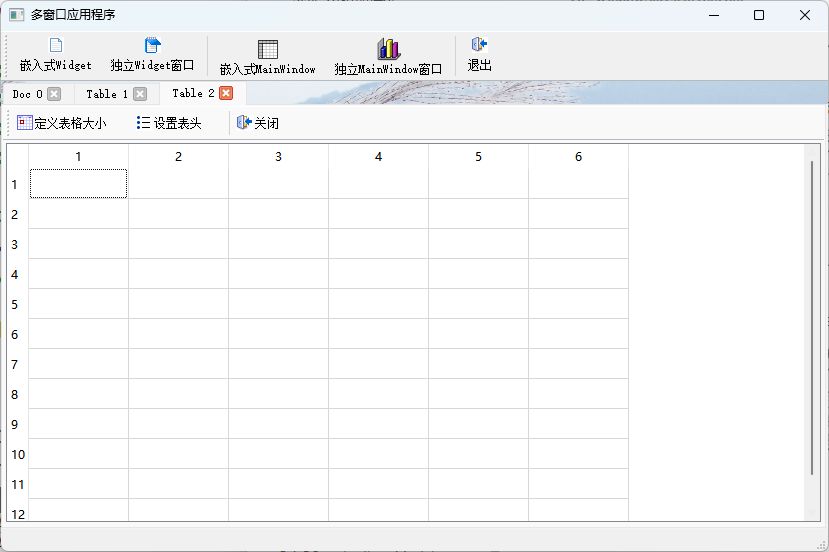Image resolution: width=829 pixels, height=552 pixels.
Task: Open a 独立Widget窗口 from toolbar
Action: 152,45
